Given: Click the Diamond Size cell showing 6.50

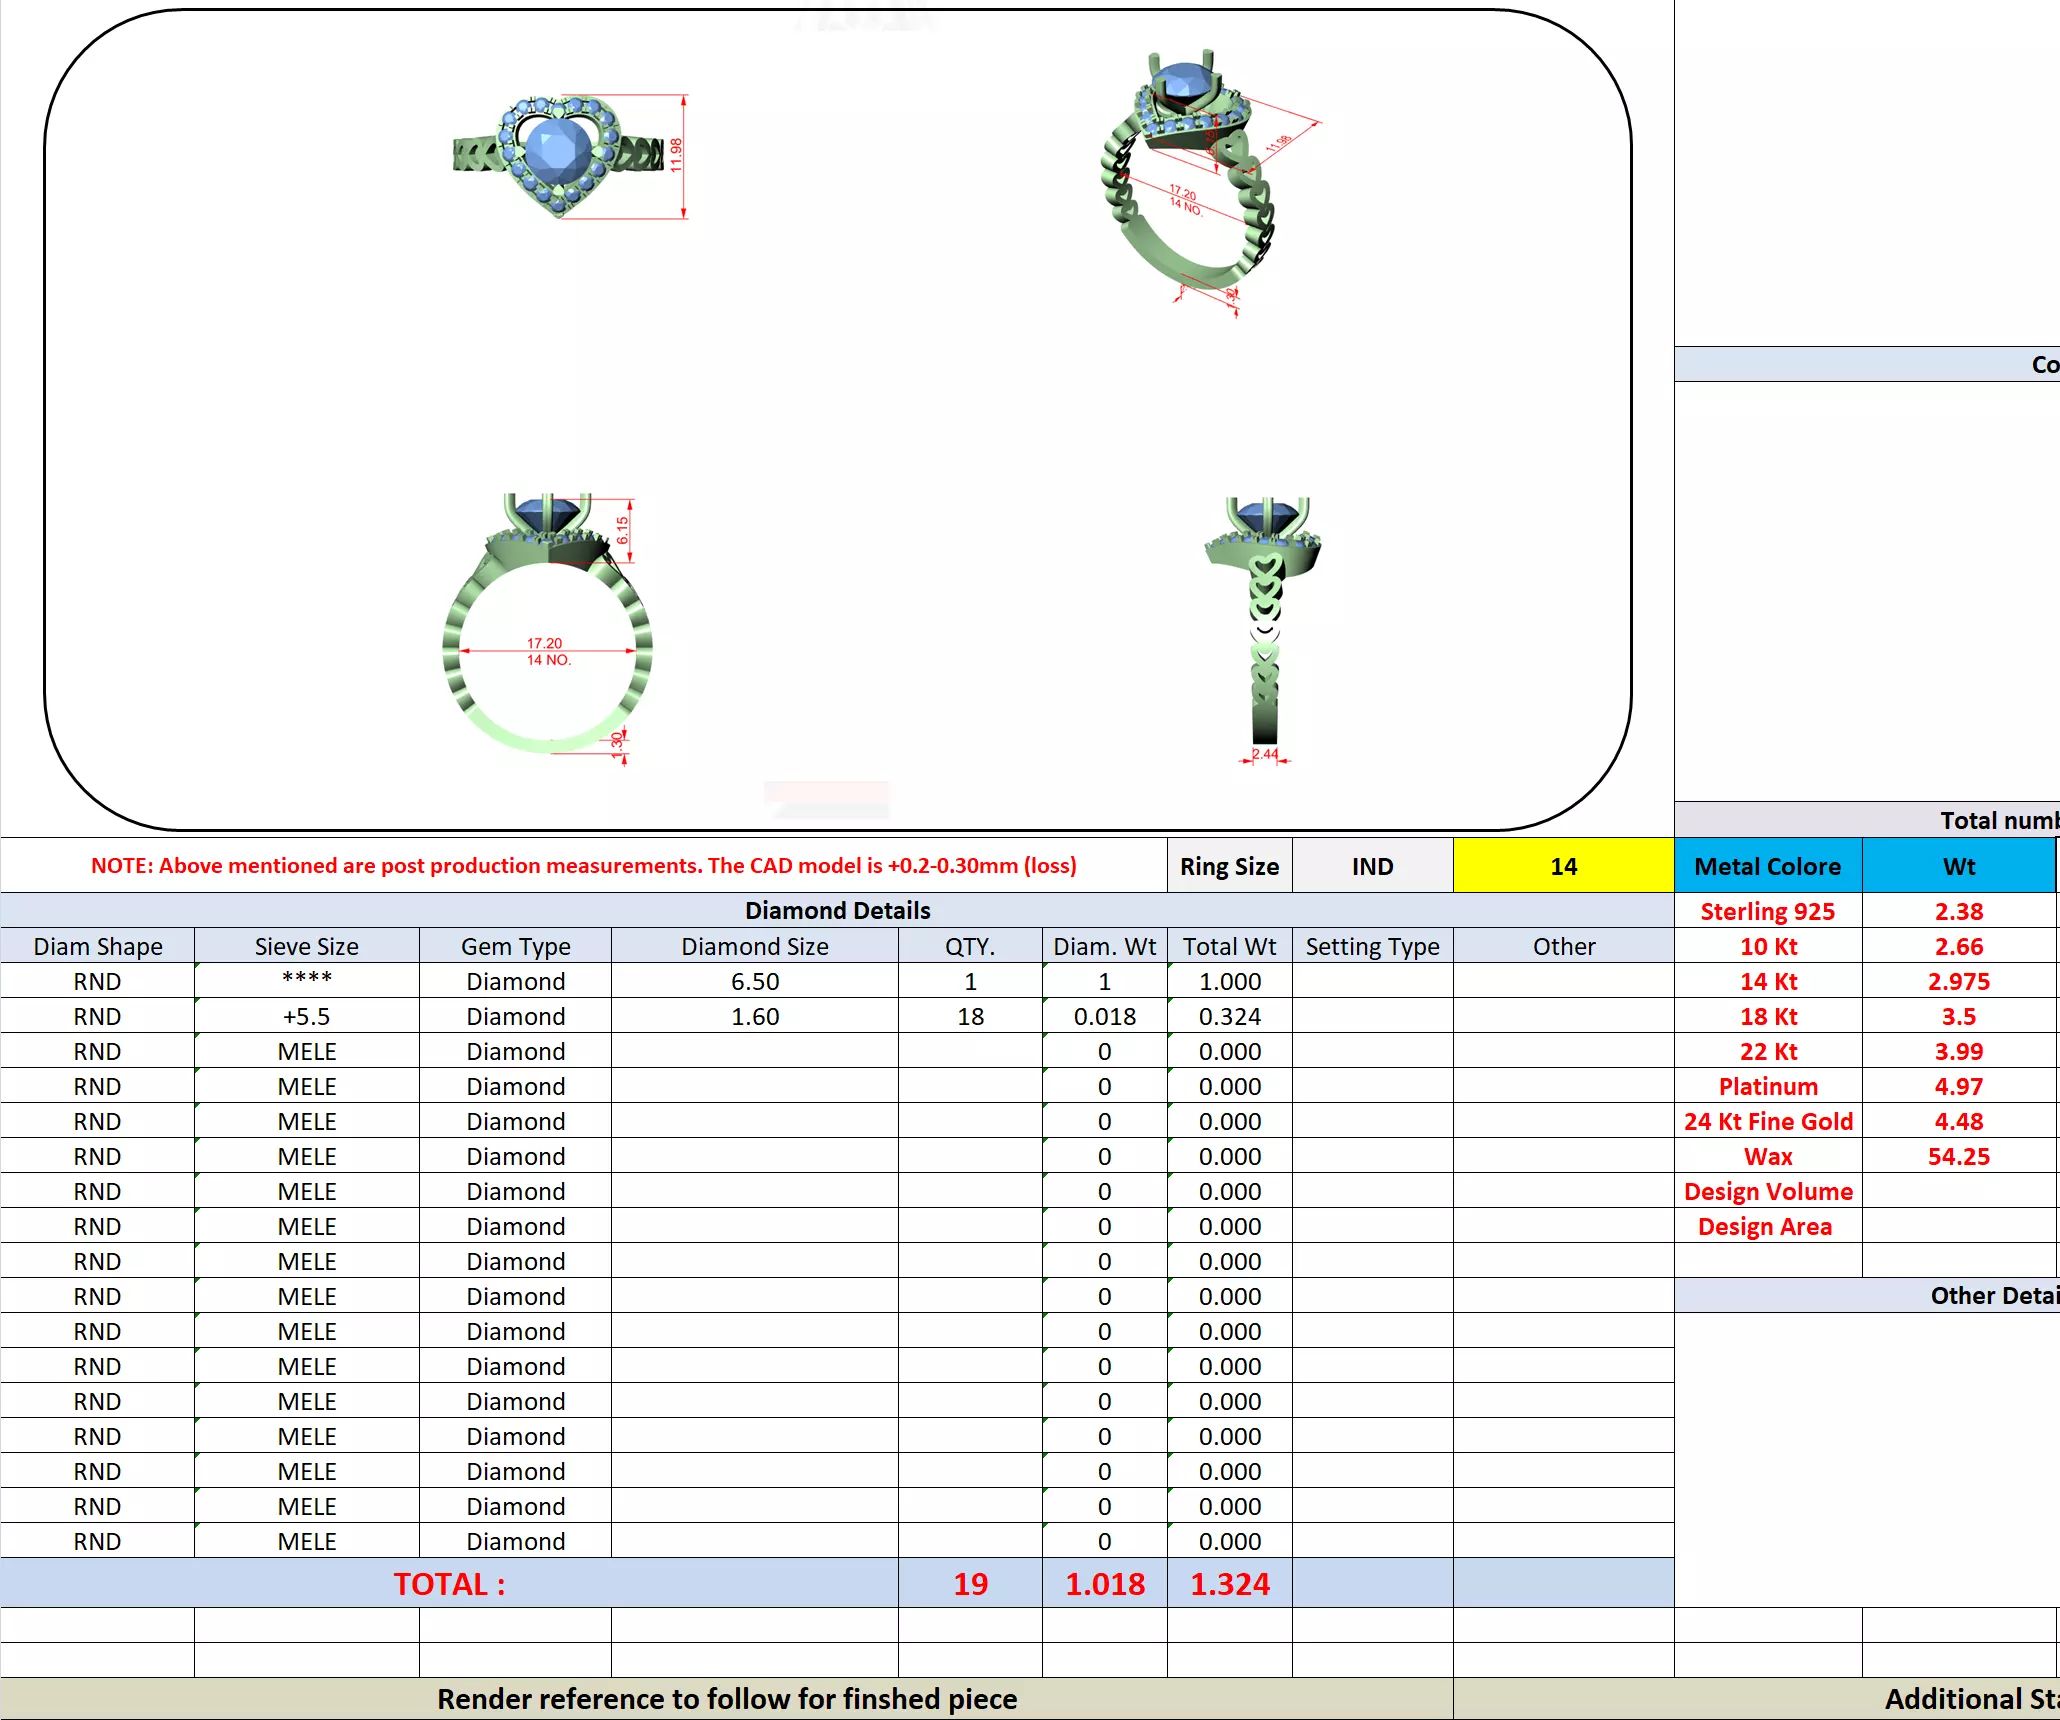Looking at the screenshot, I should coord(754,981).
